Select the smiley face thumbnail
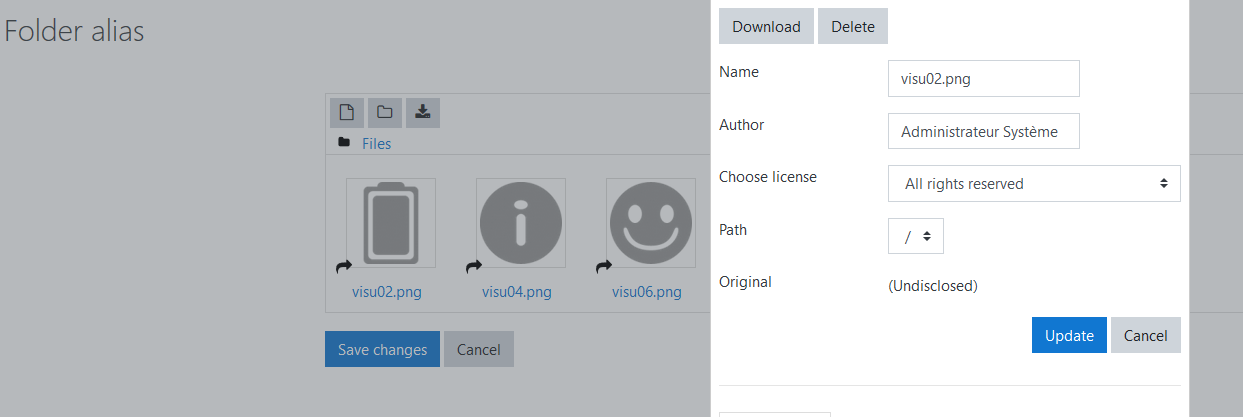1243x417 pixels. click(651, 223)
